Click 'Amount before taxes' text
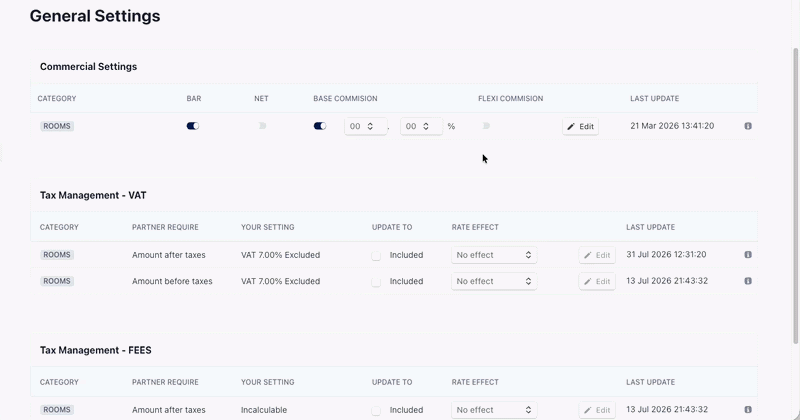Viewport: 800px width, 420px height. coord(172,281)
